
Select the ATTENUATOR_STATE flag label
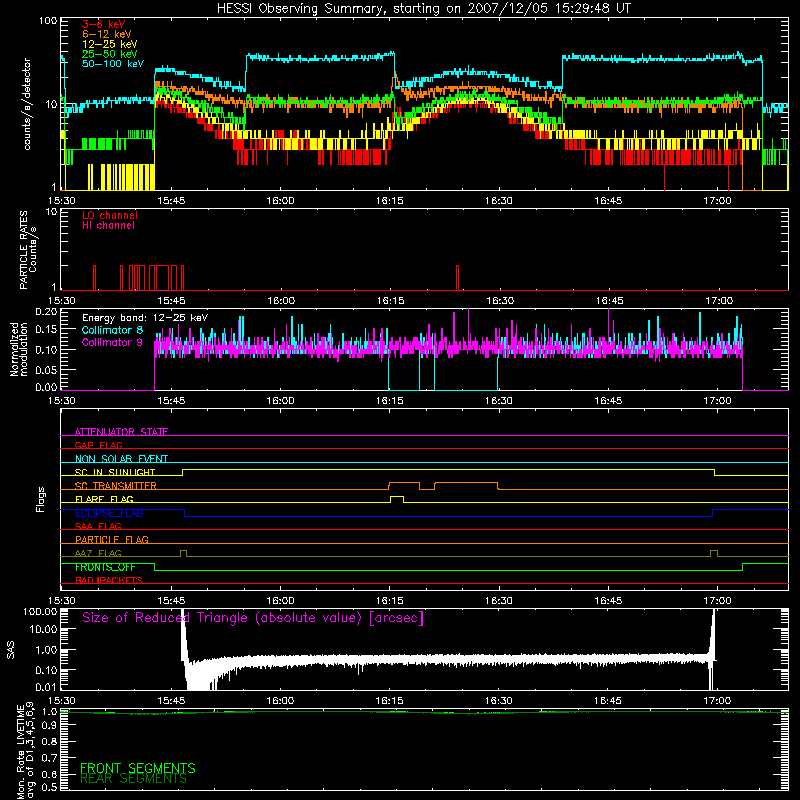point(121,432)
